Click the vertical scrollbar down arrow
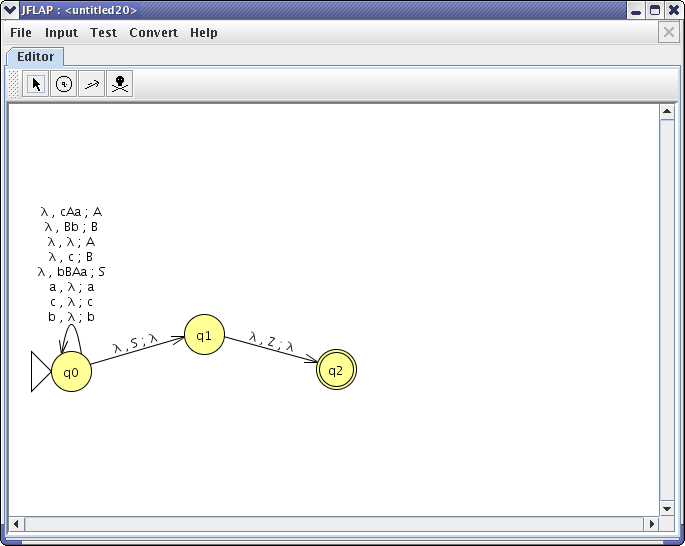This screenshot has height=546, width=685. (667, 508)
